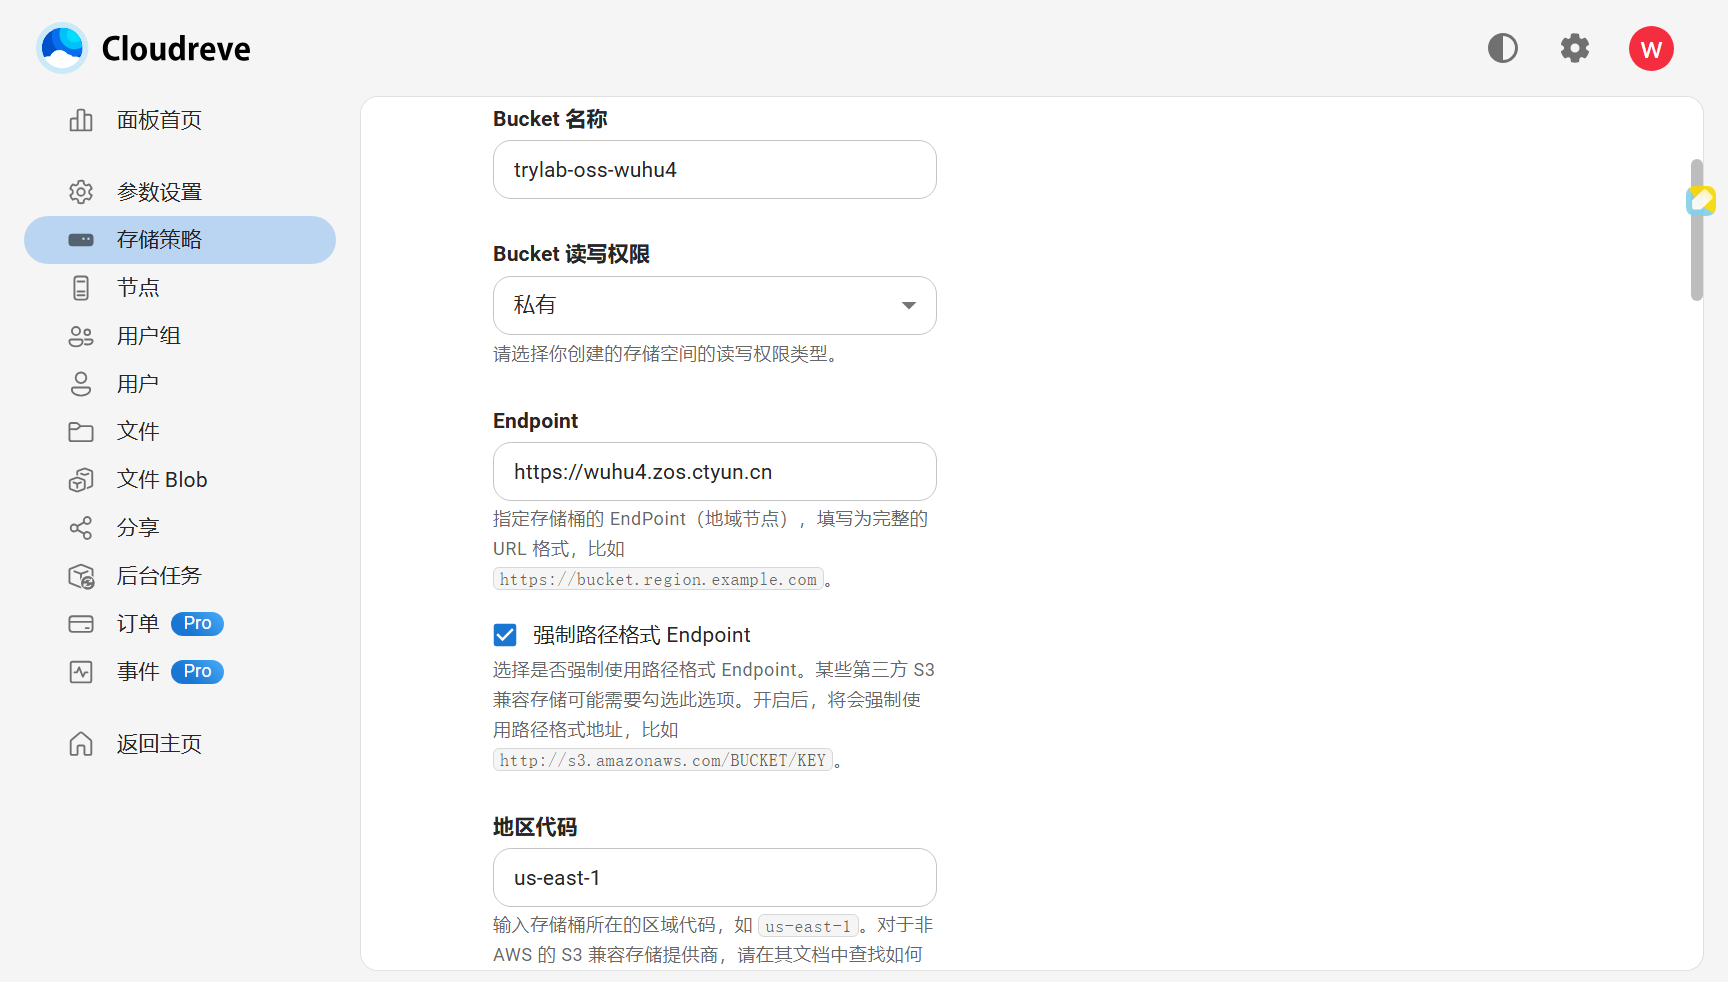Screen dimensions: 1728x982
Task: Open the 后台任务 page
Action: 158,575
